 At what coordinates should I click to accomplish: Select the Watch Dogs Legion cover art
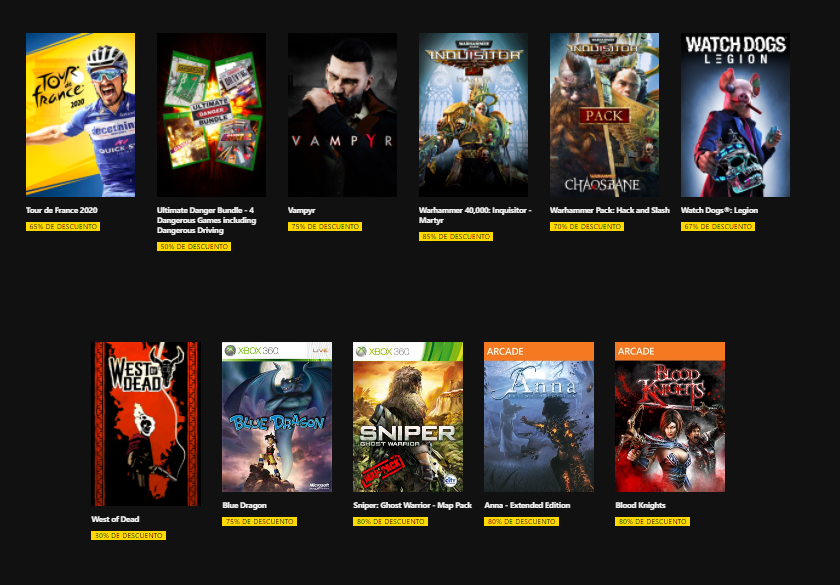tap(735, 115)
